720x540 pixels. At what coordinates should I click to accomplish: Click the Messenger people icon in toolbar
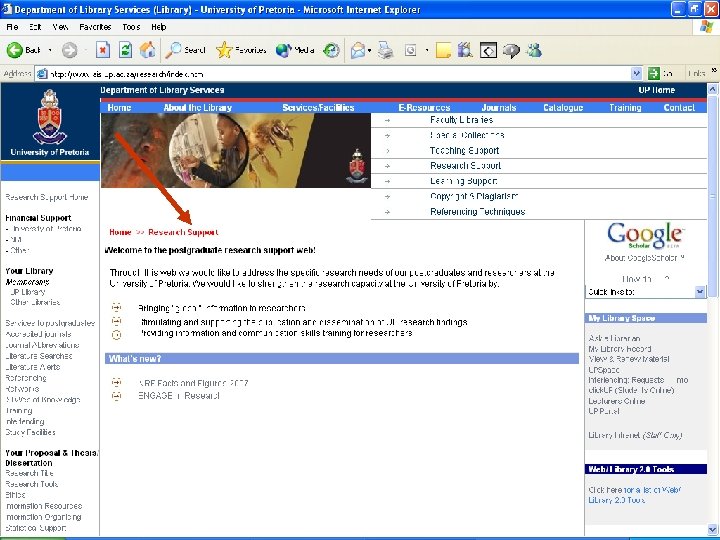point(534,50)
